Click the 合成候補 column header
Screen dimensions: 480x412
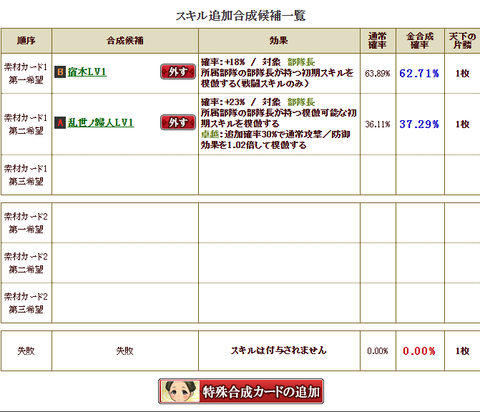point(125,41)
